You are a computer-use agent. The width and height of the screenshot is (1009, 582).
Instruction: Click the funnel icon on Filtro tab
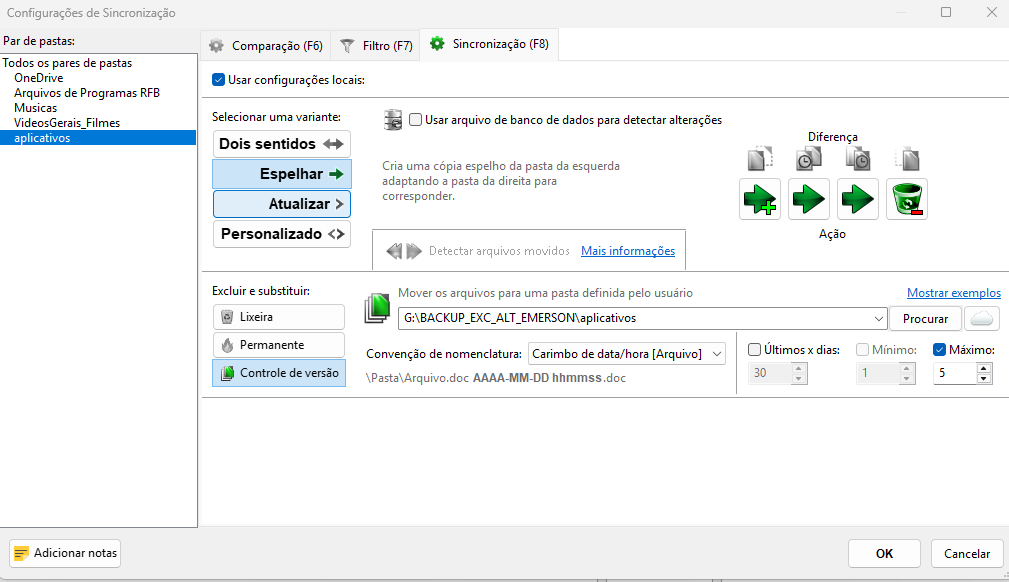coord(347,46)
